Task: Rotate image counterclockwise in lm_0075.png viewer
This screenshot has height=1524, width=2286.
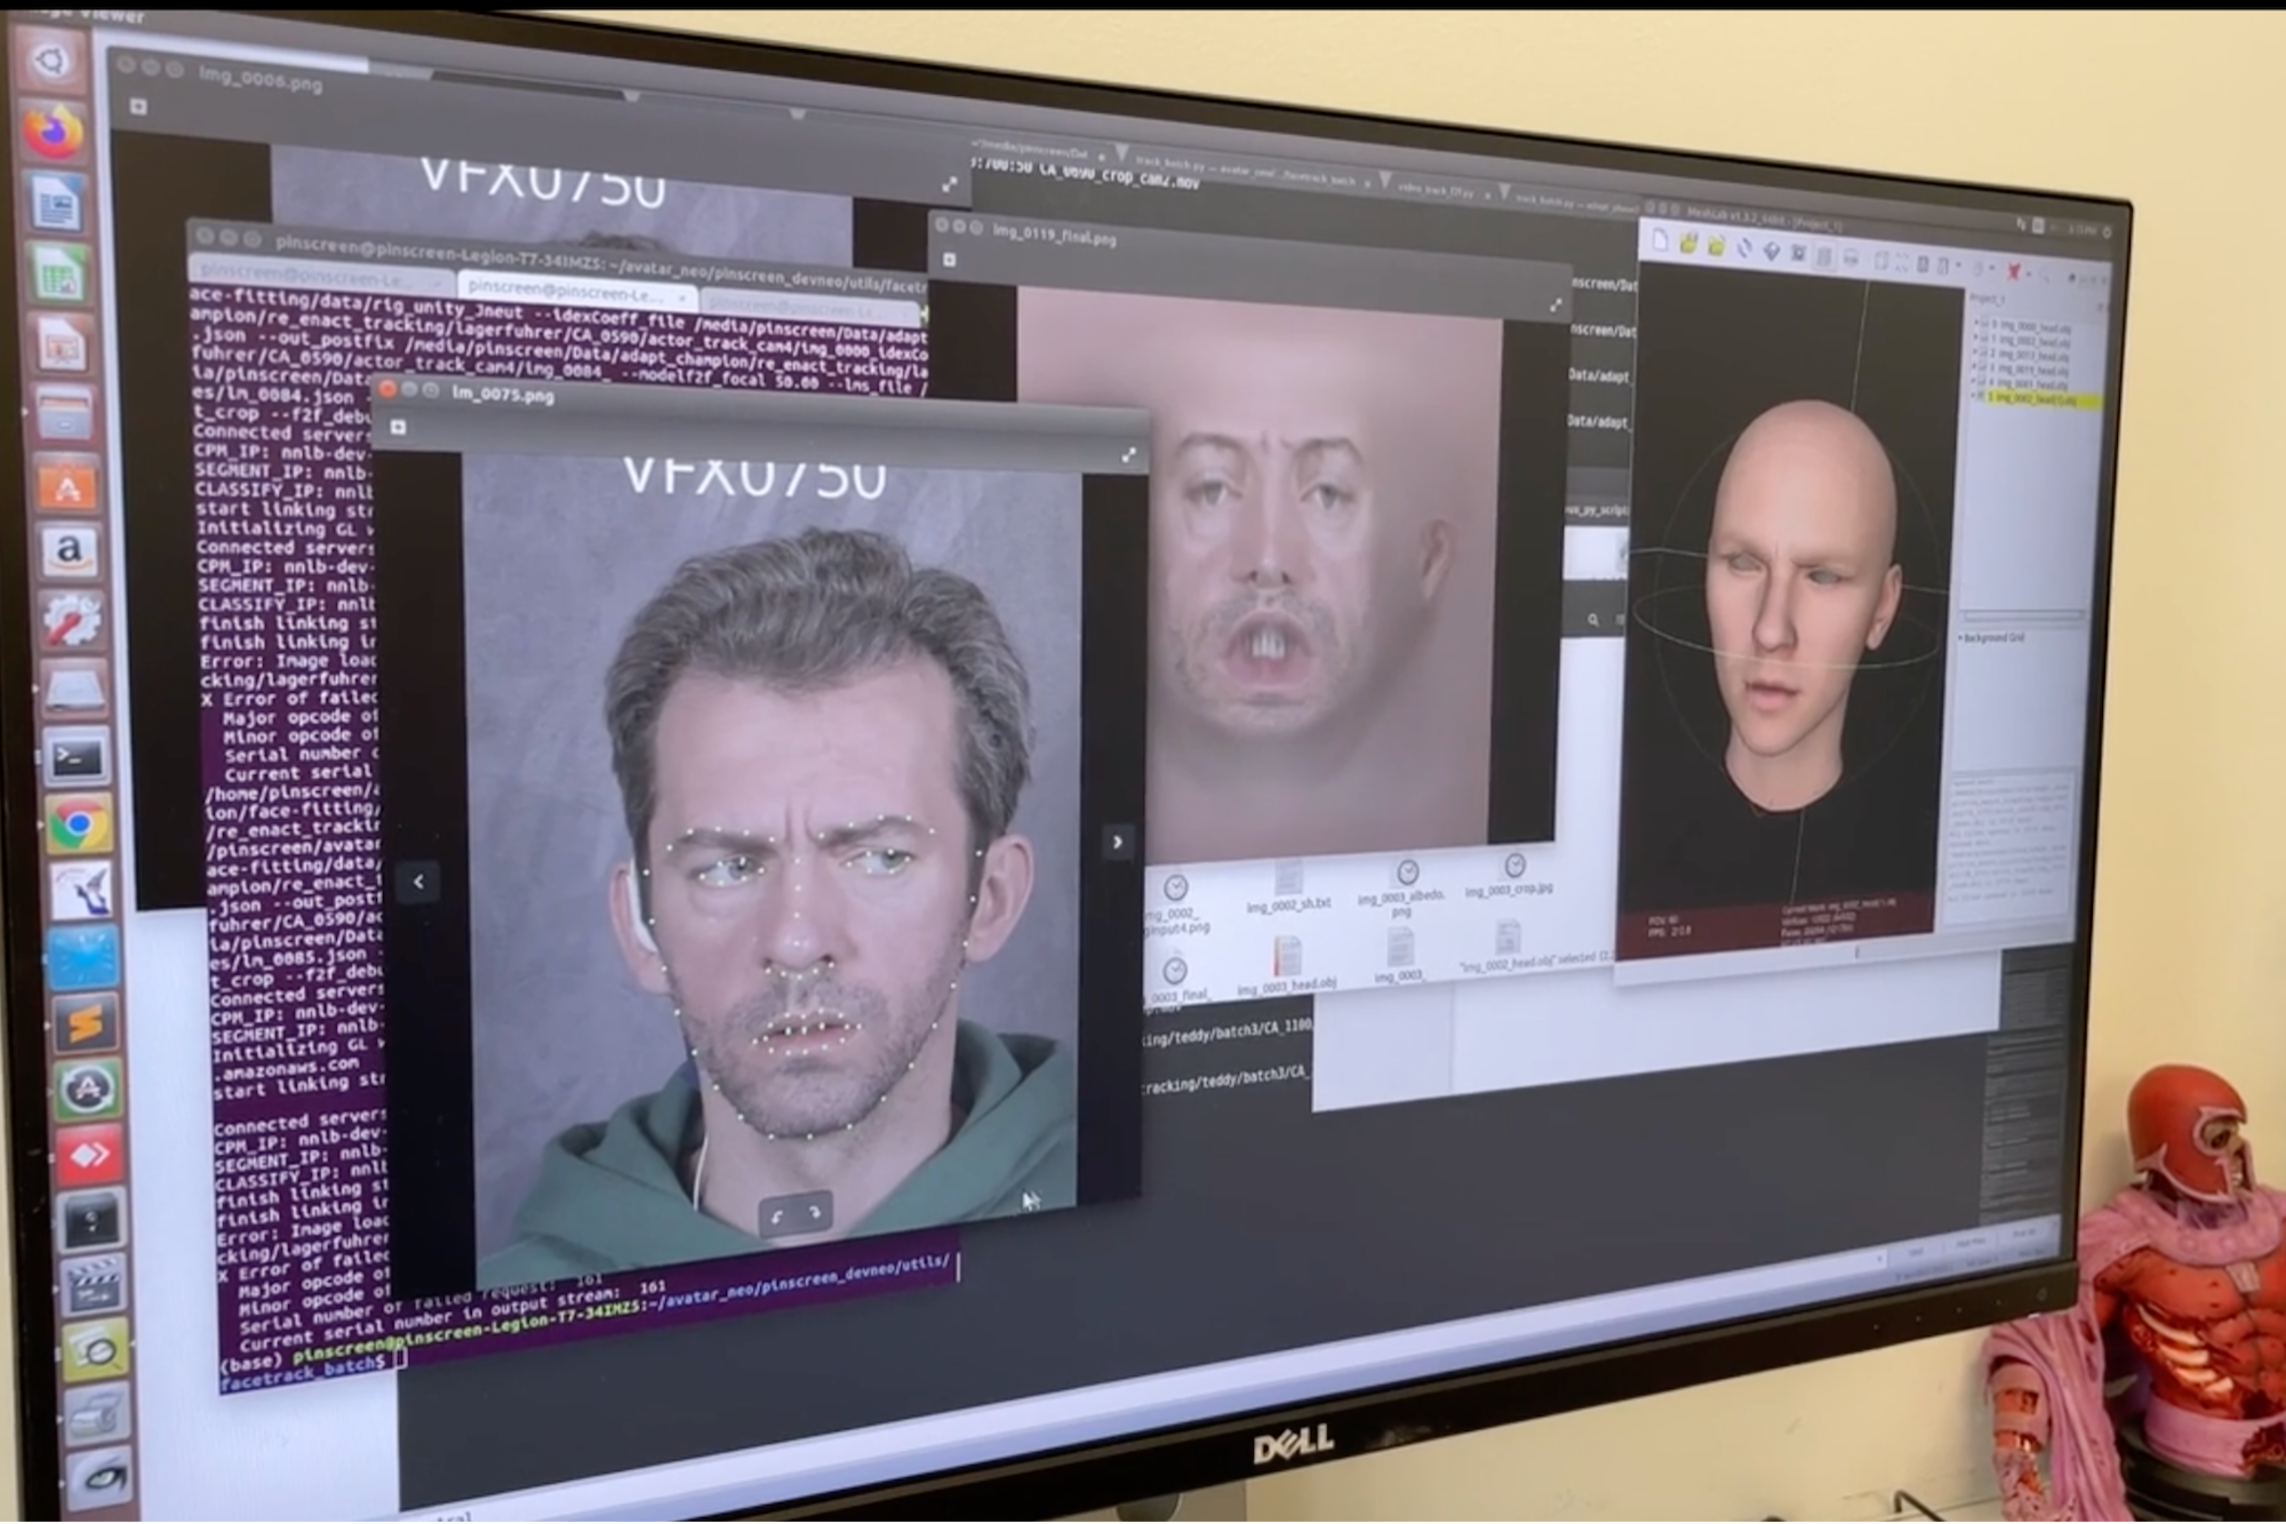Action: (x=776, y=1216)
